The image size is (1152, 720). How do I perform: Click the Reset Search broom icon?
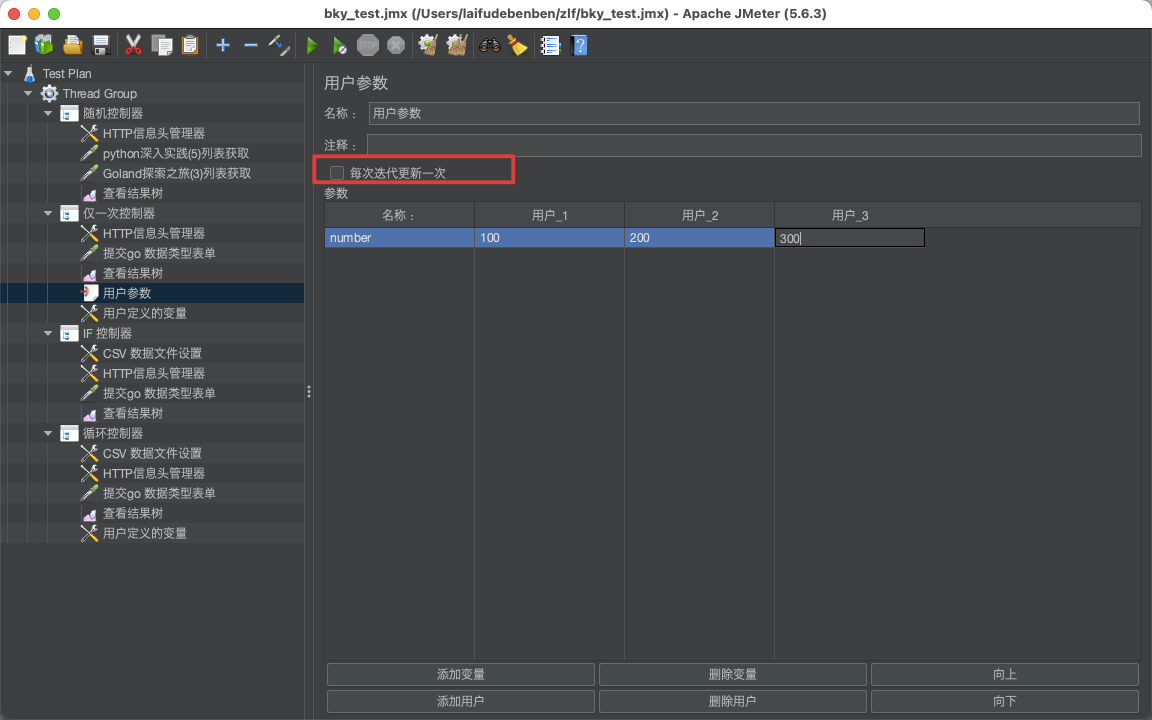pos(517,46)
